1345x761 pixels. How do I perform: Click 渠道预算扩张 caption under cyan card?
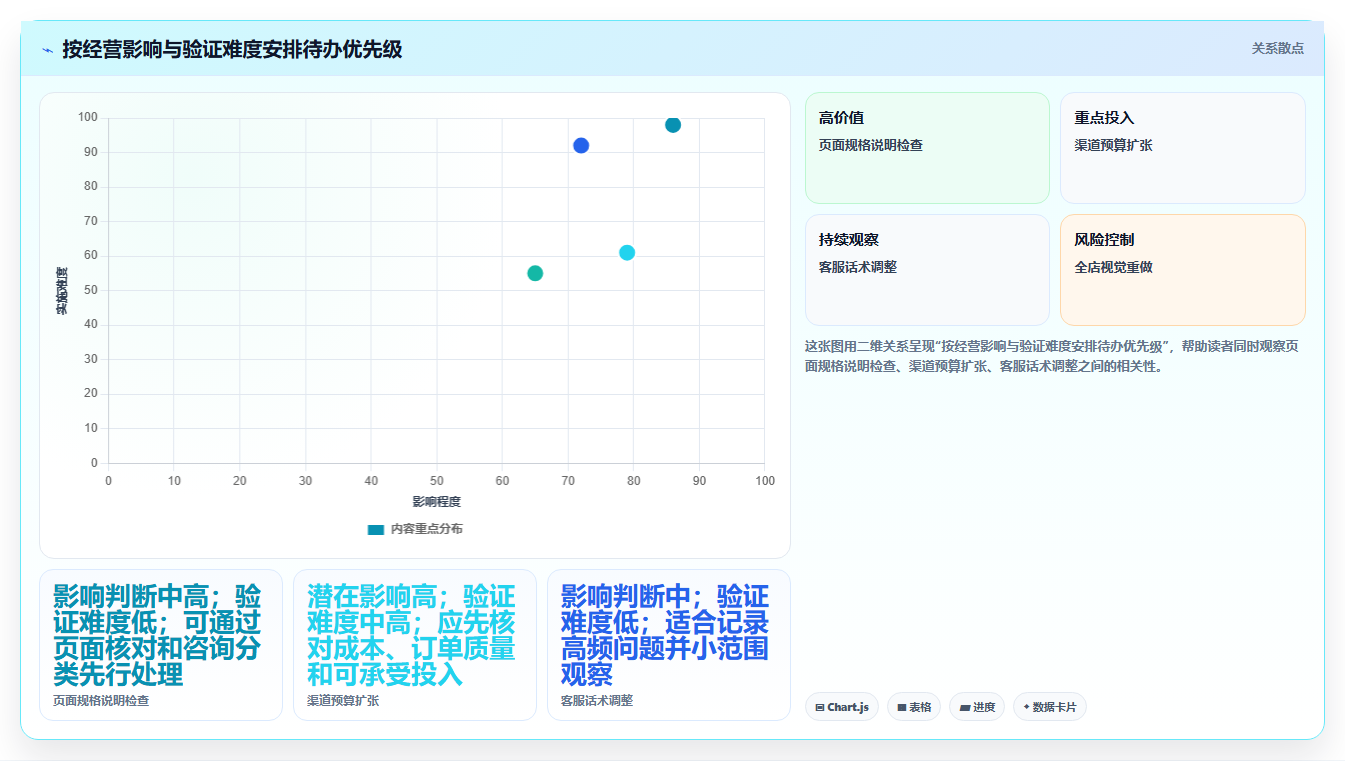pos(343,701)
